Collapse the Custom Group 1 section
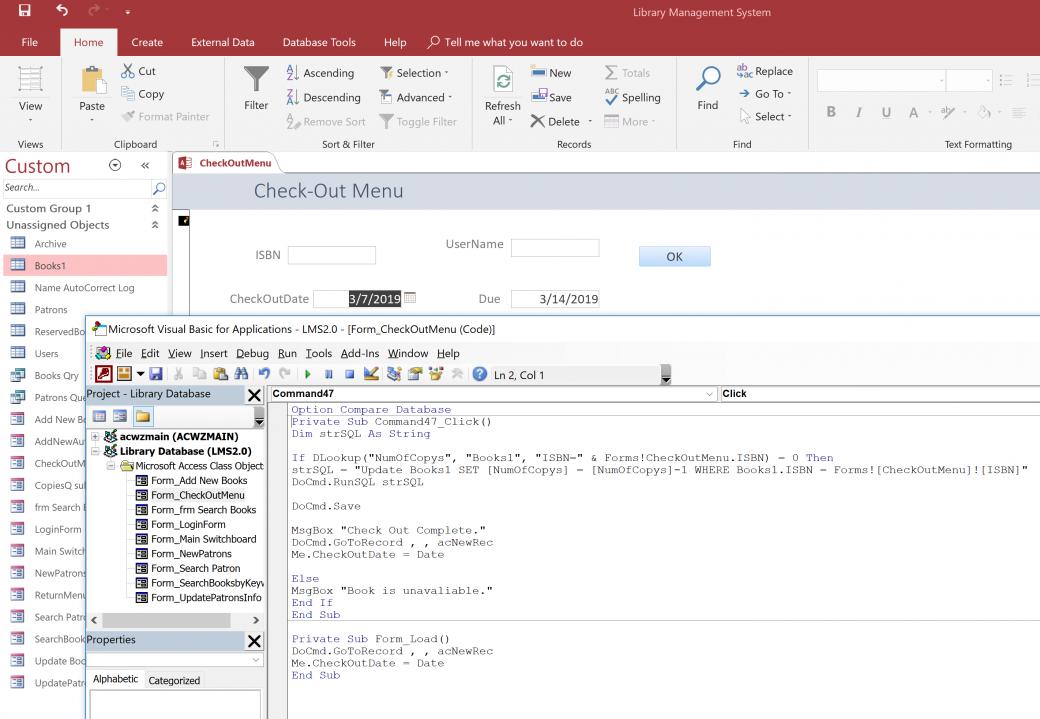Screen dimensions: 1040x719 coord(155,208)
